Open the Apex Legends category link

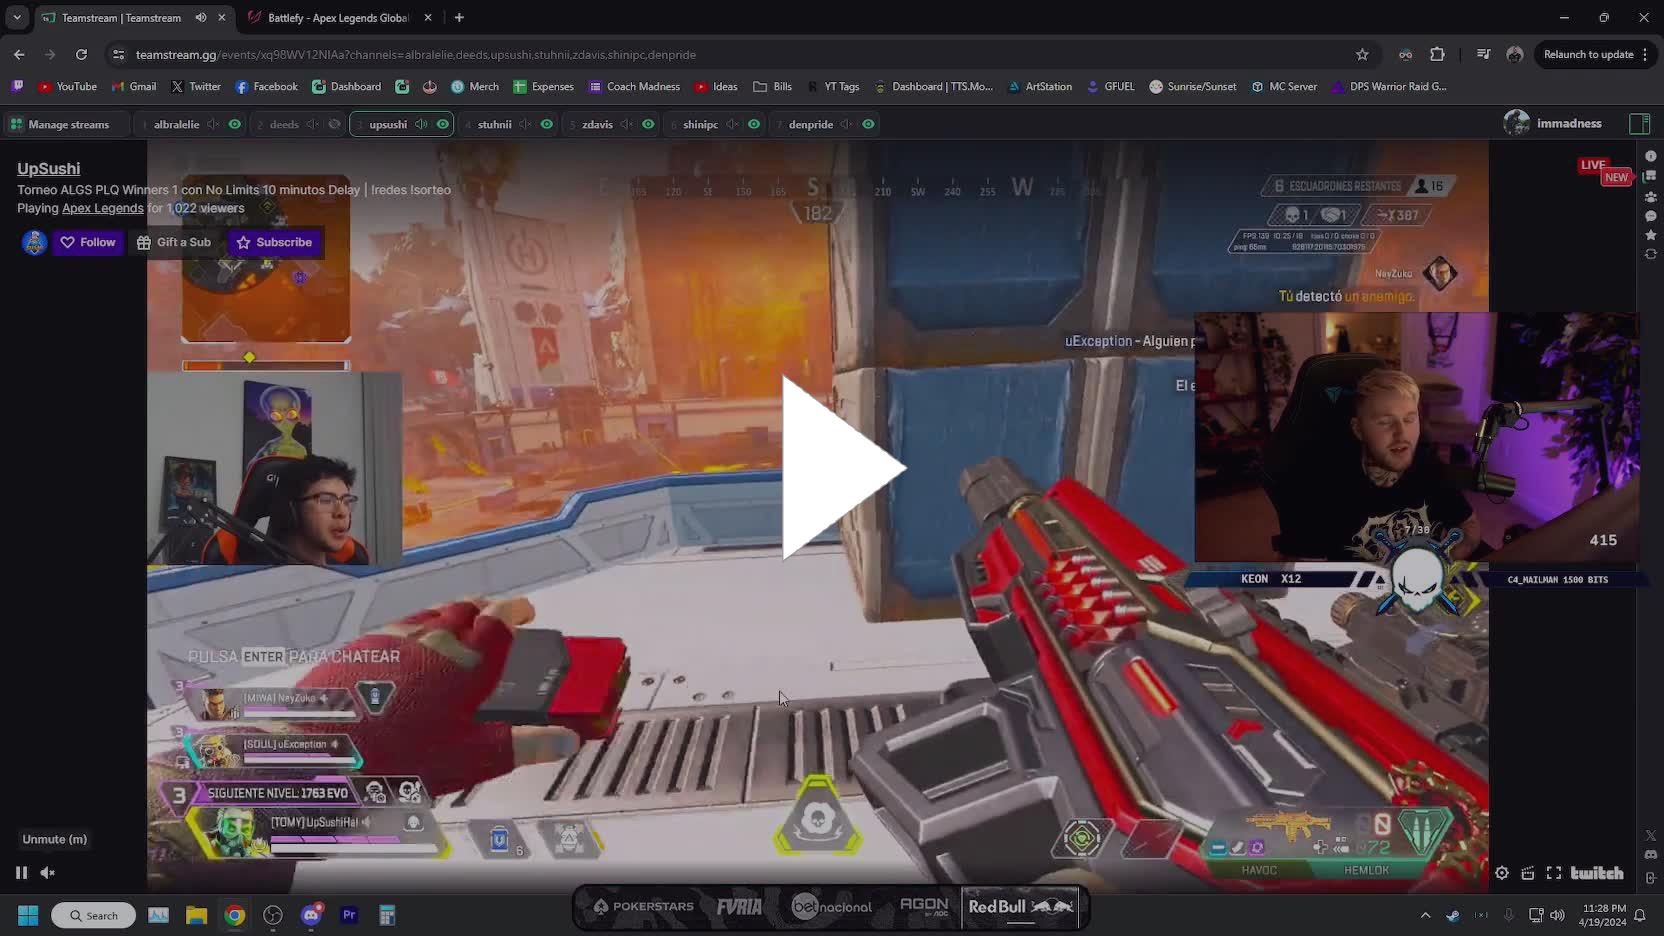tap(102, 208)
